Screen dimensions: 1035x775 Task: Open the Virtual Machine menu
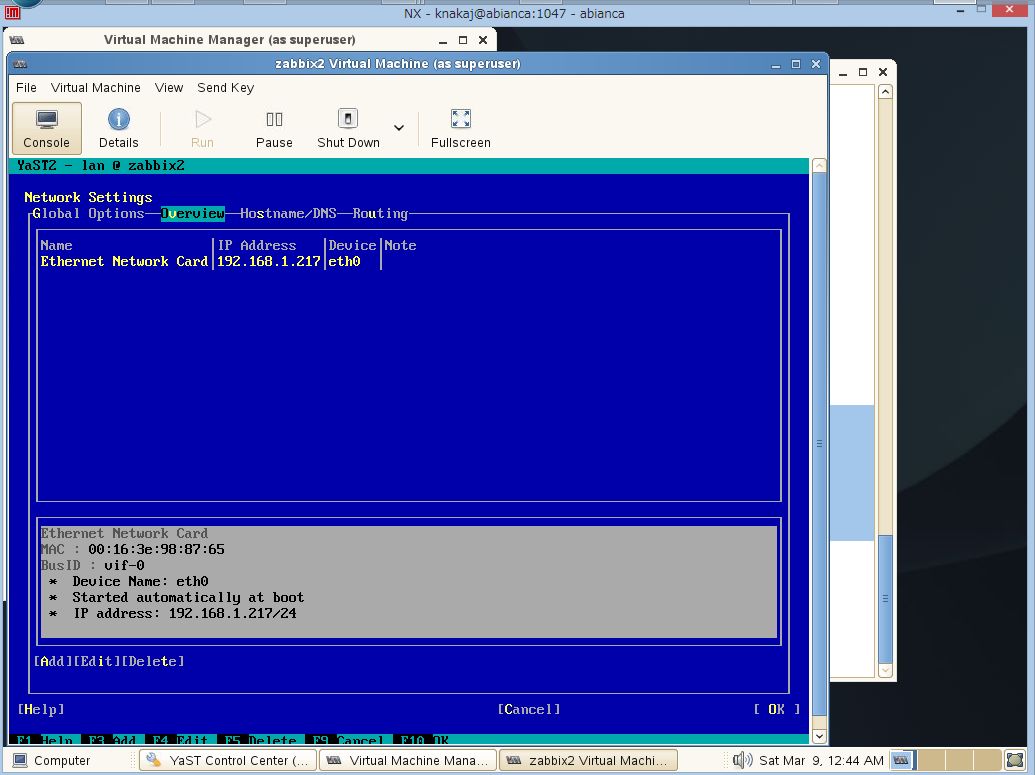coord(96,87)
